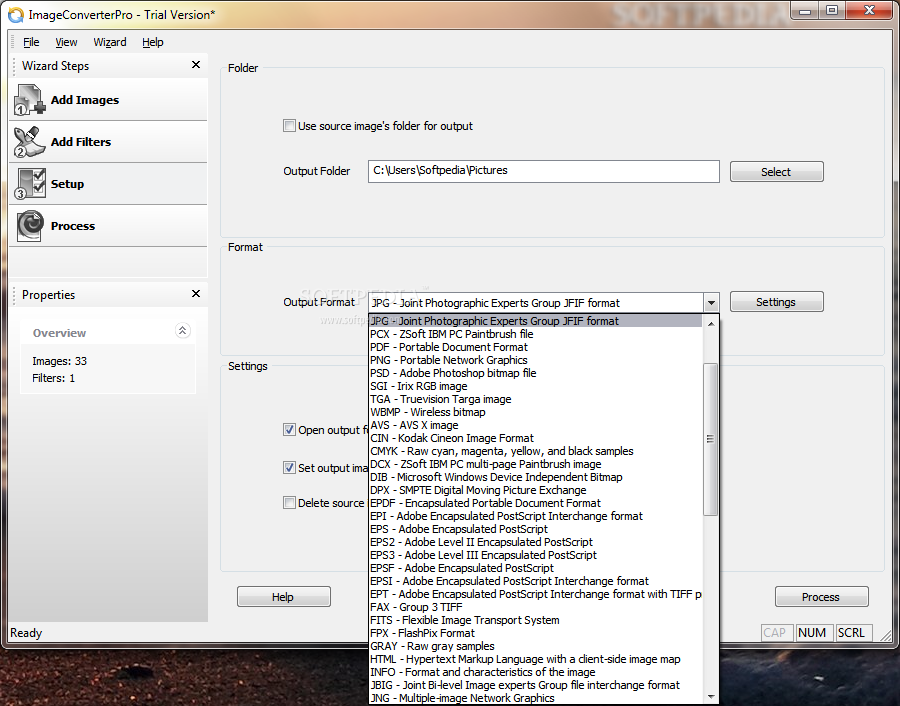
Task: Uncheck the Set output image checkbox
Action: (x=289, y=467)
